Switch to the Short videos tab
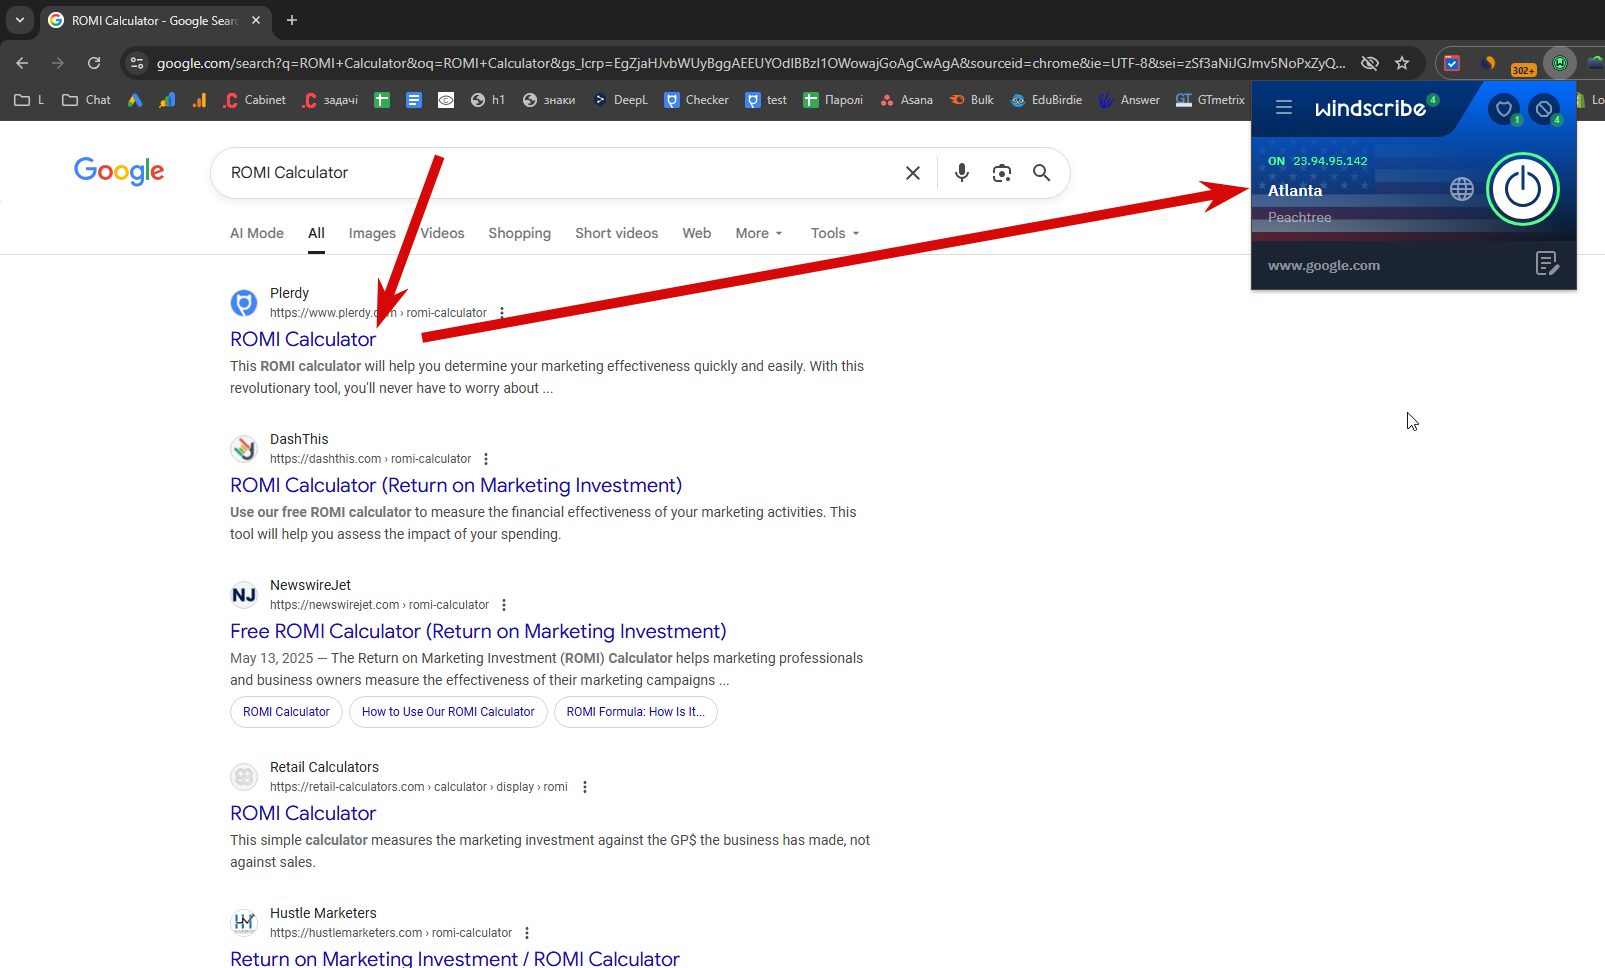Image resolution: width=1605 pixels, height=968 pixels. click(616, 233)
